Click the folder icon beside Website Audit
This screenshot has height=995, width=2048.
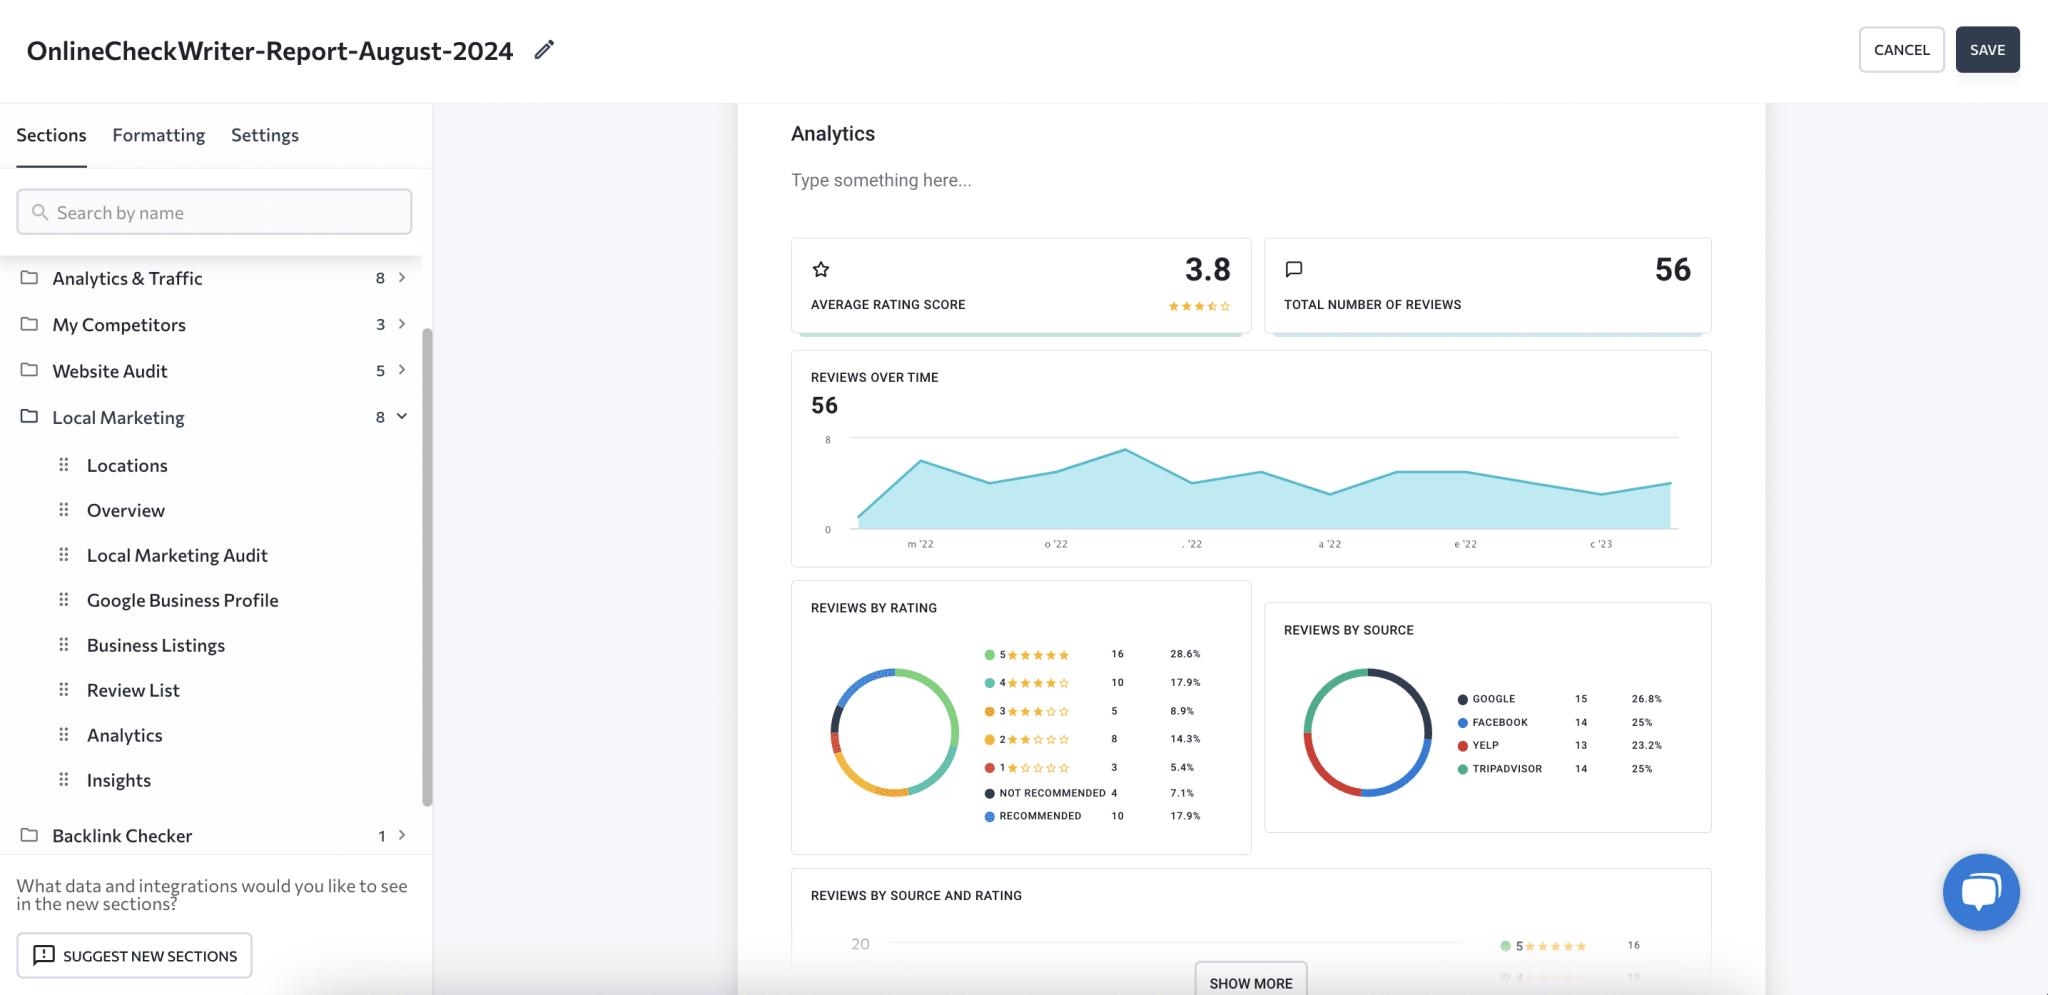click(x=28, y=370)
